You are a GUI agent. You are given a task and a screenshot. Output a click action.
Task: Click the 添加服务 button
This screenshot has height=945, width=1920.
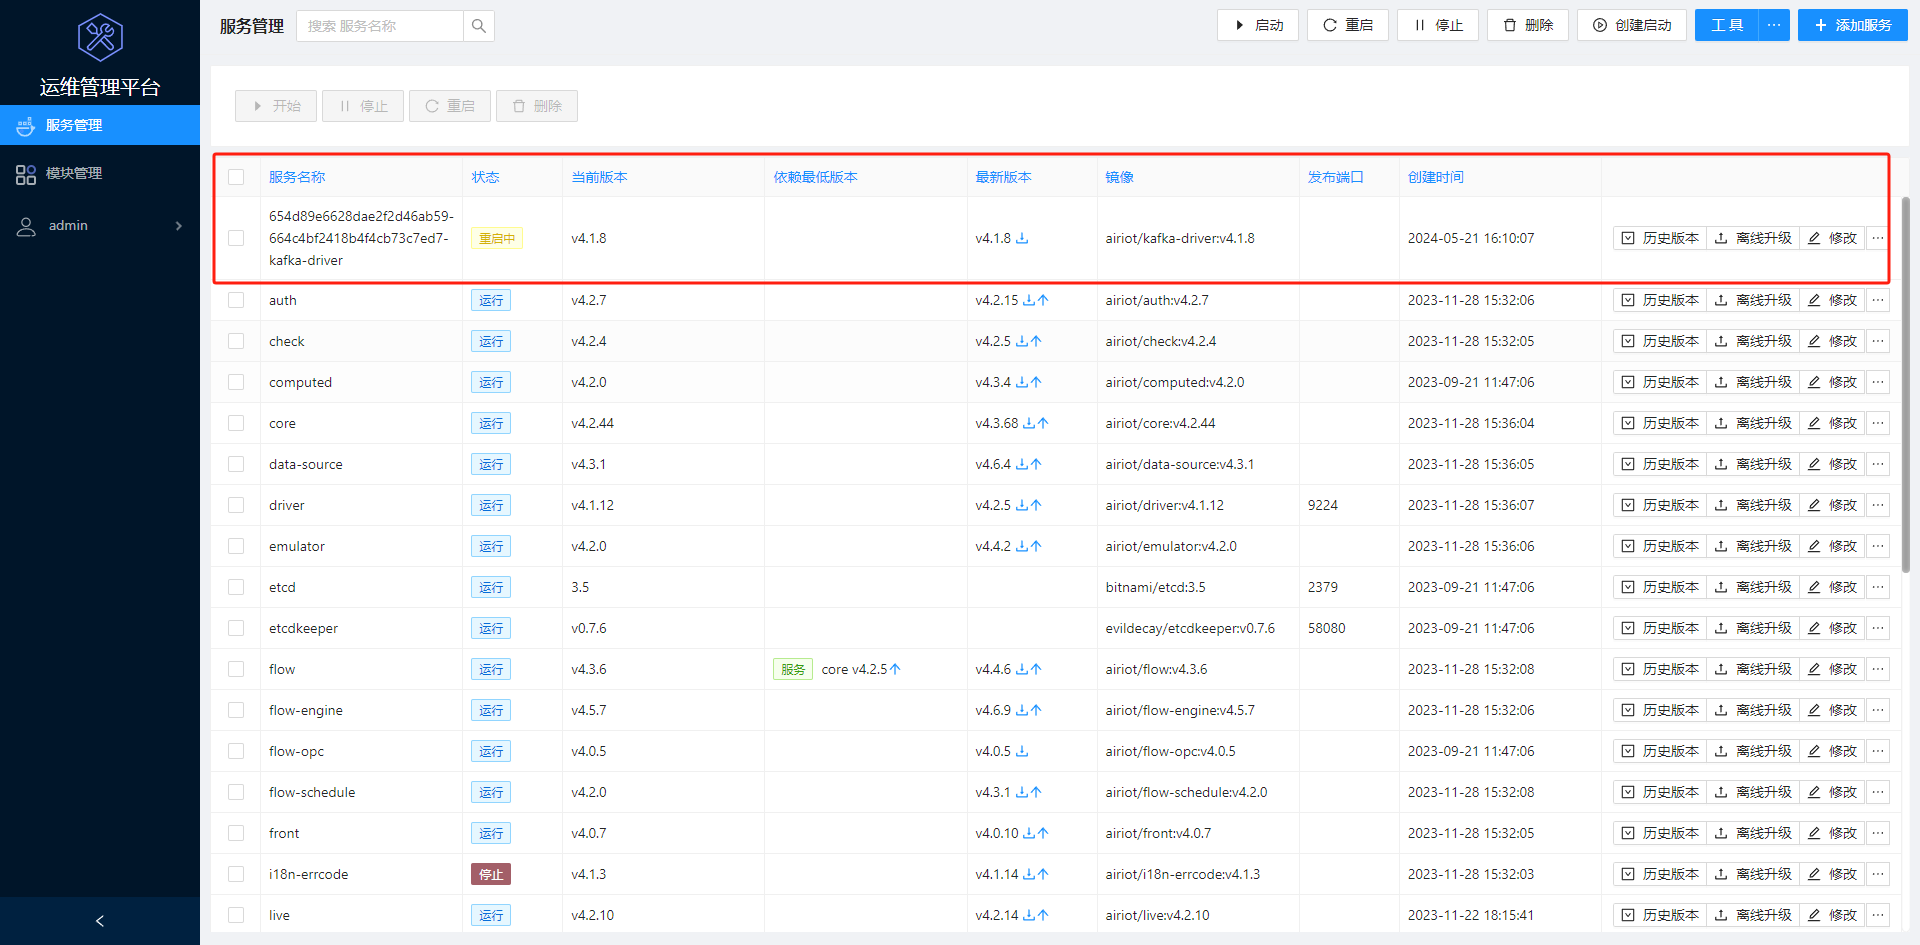[x=1853, y=25]
